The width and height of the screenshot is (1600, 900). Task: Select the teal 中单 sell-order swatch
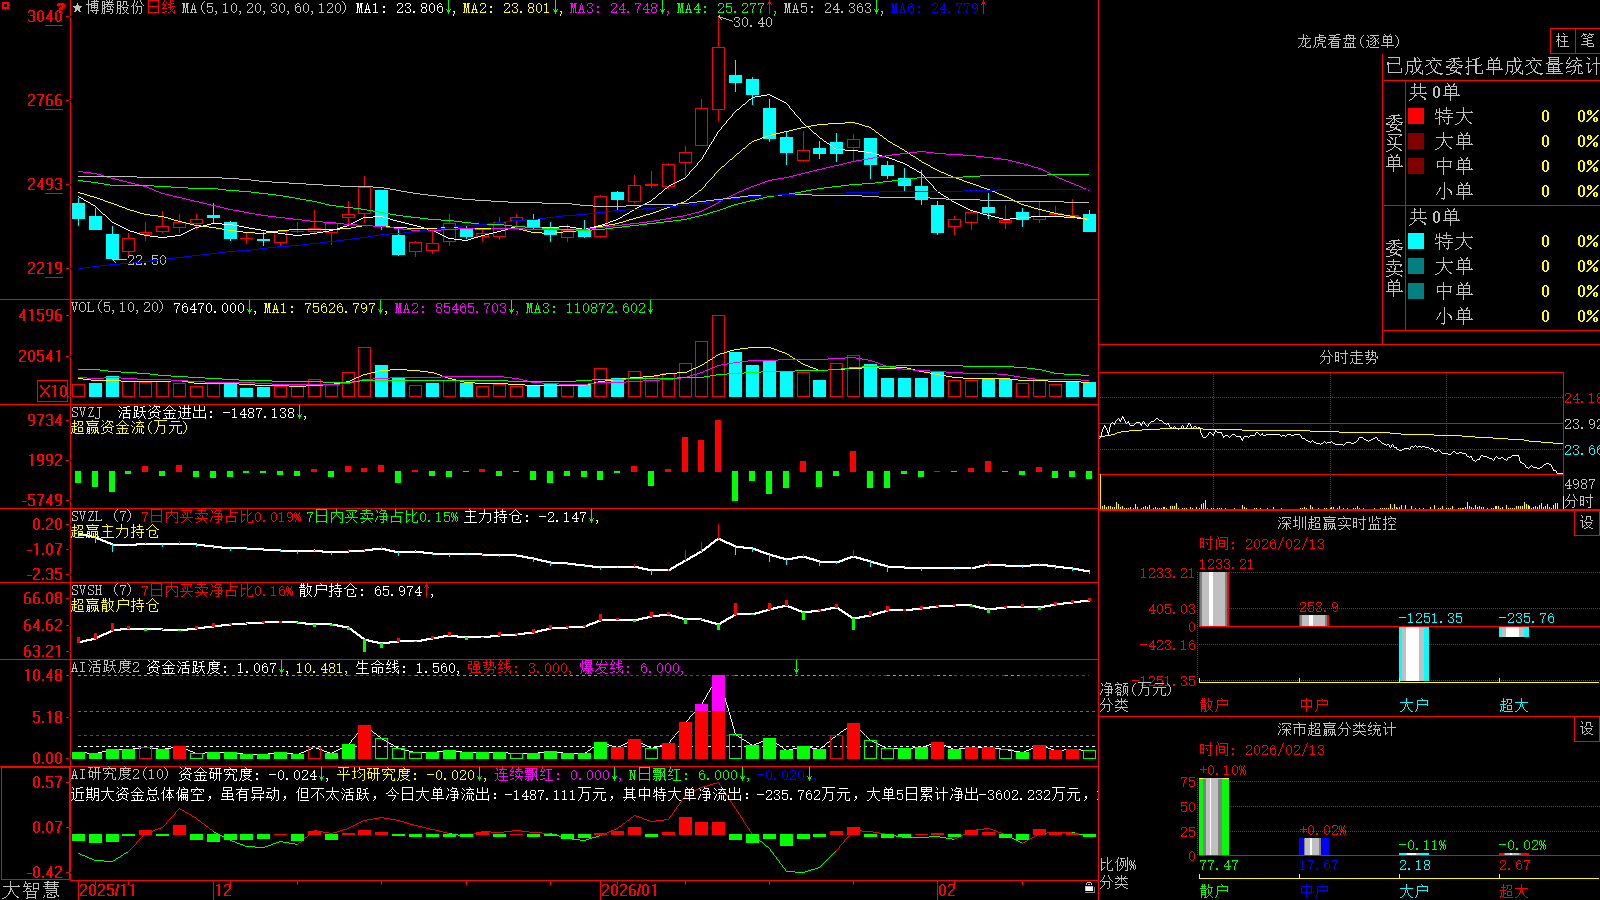tap(1416, 291)
